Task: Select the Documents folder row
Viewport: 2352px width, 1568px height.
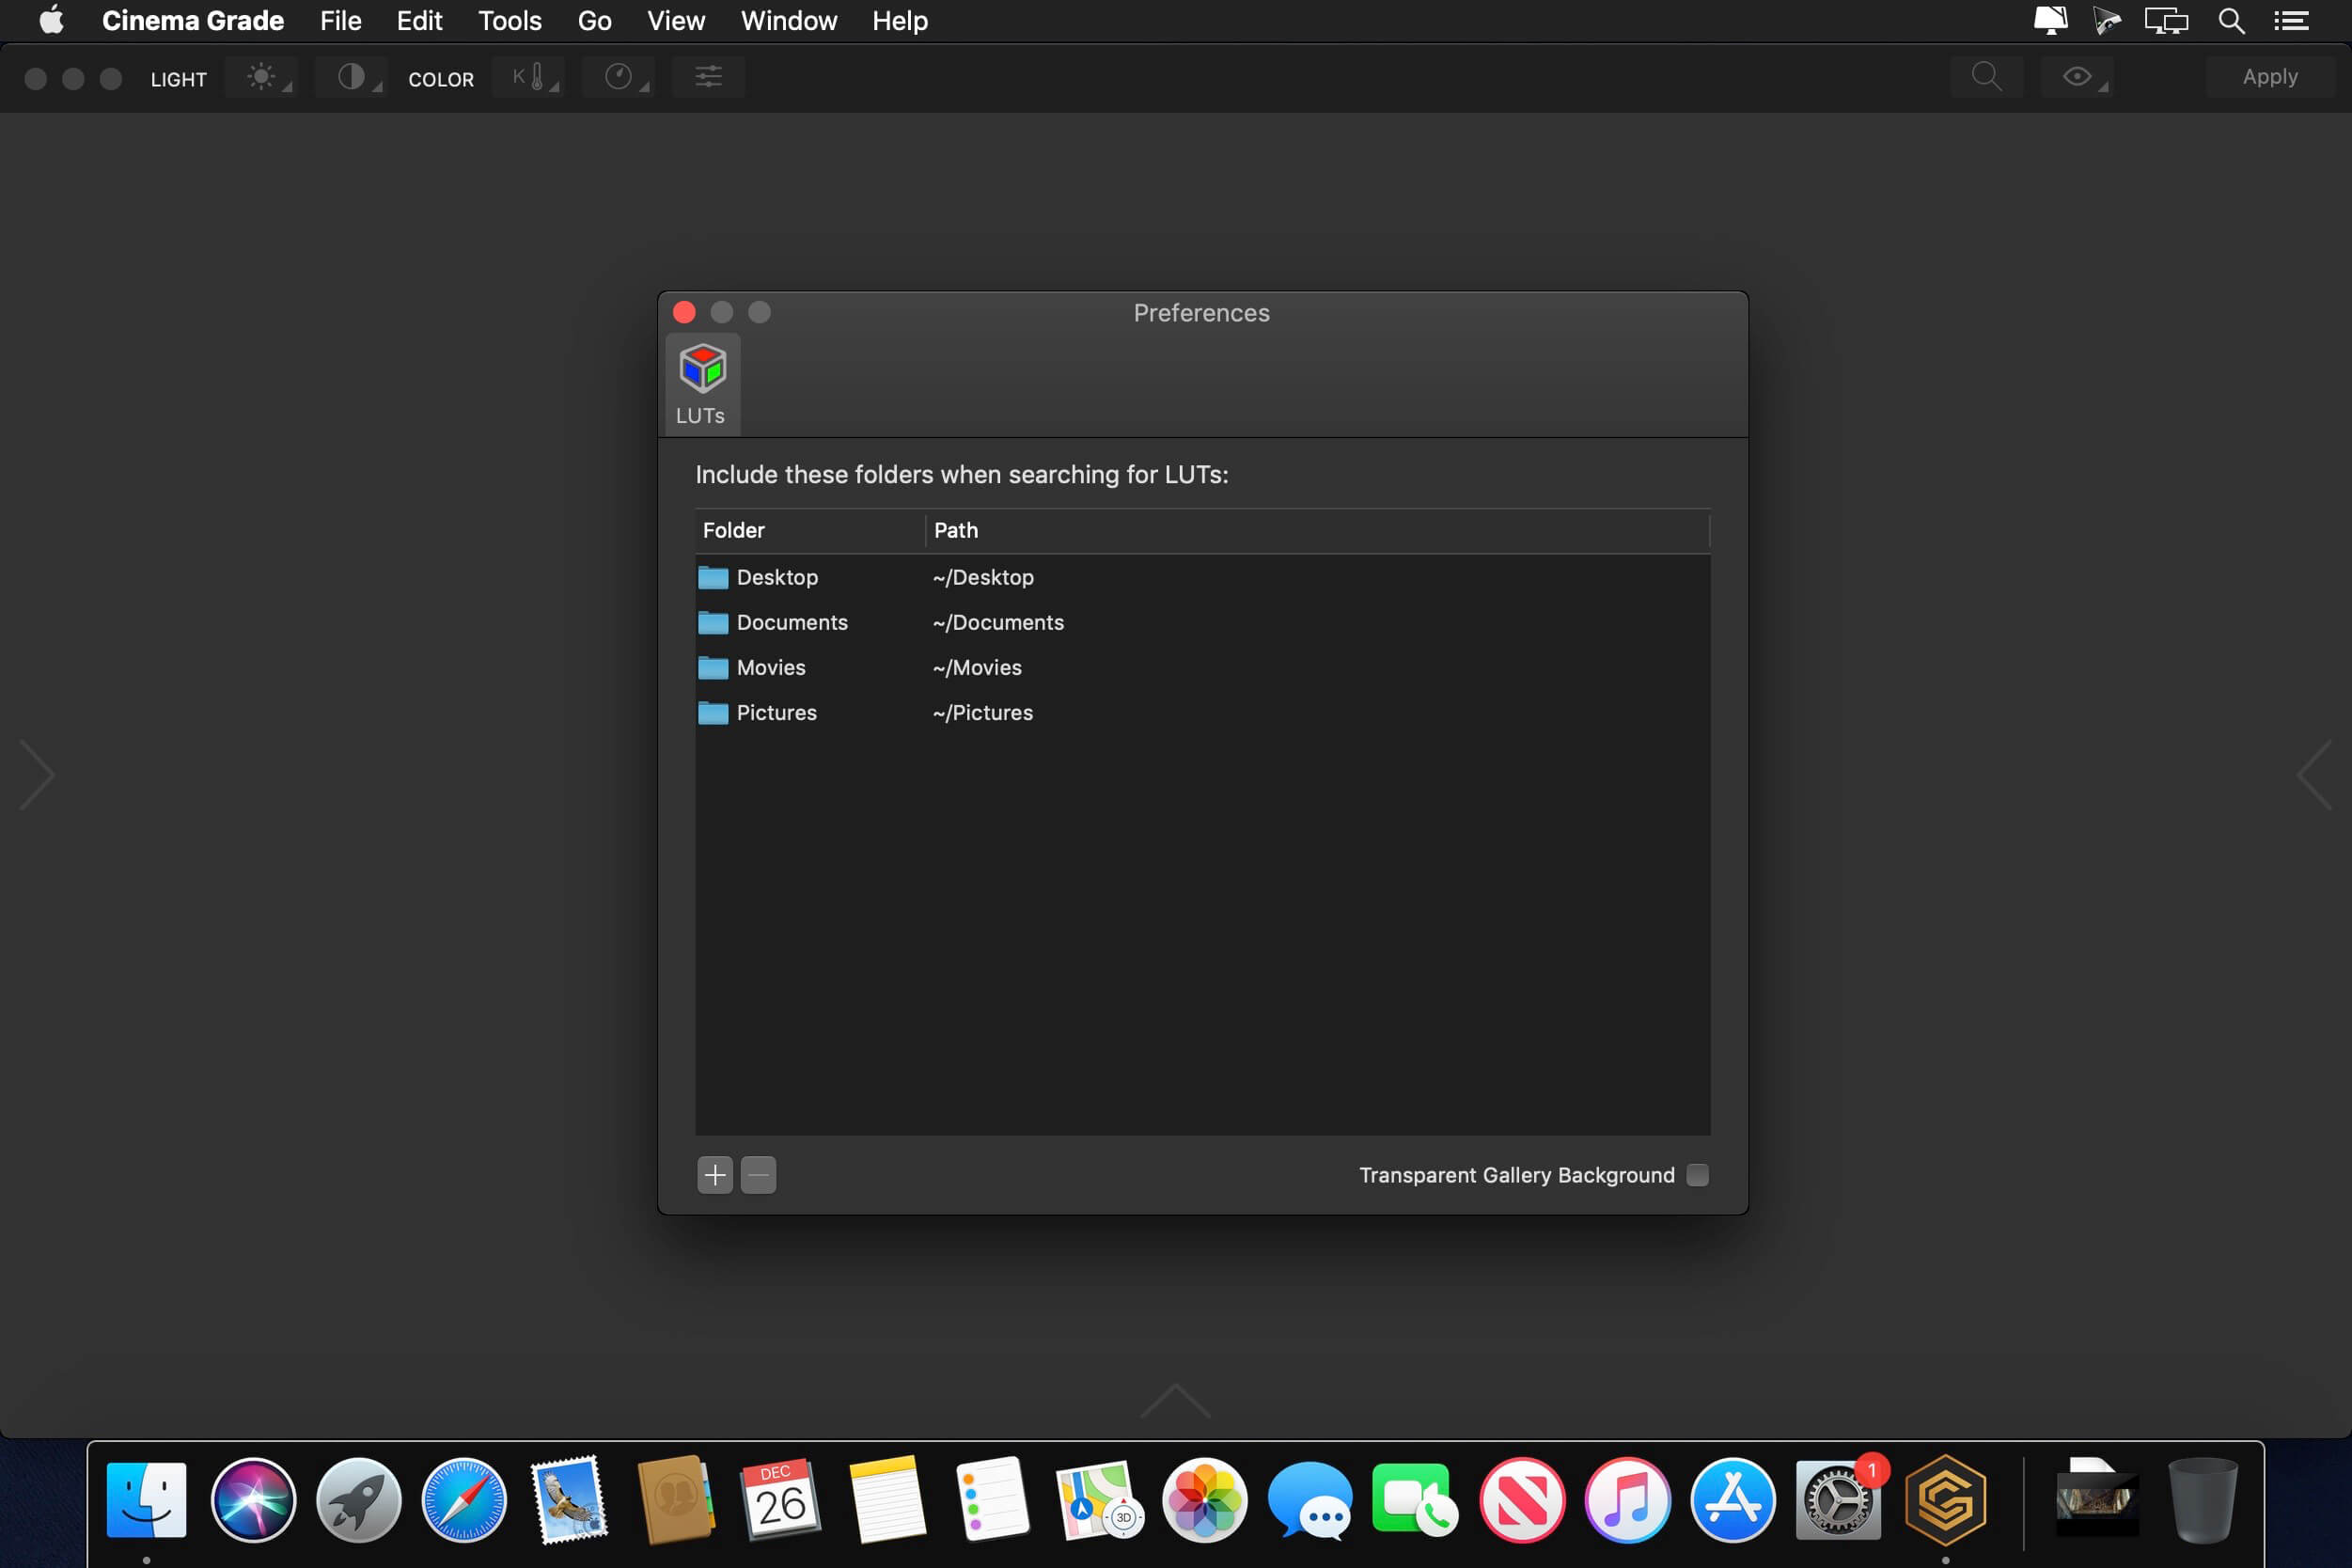Action: (x=1202, y=623)
